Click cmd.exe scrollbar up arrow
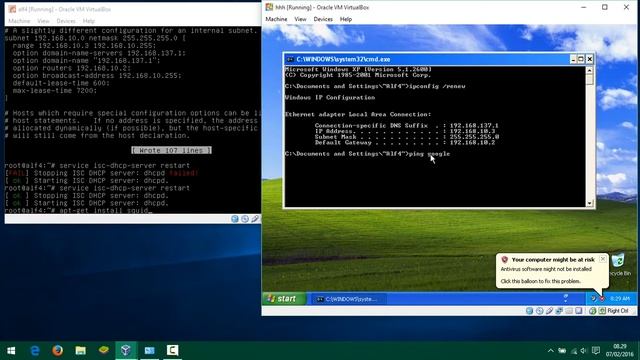 [x=589, y=70]
